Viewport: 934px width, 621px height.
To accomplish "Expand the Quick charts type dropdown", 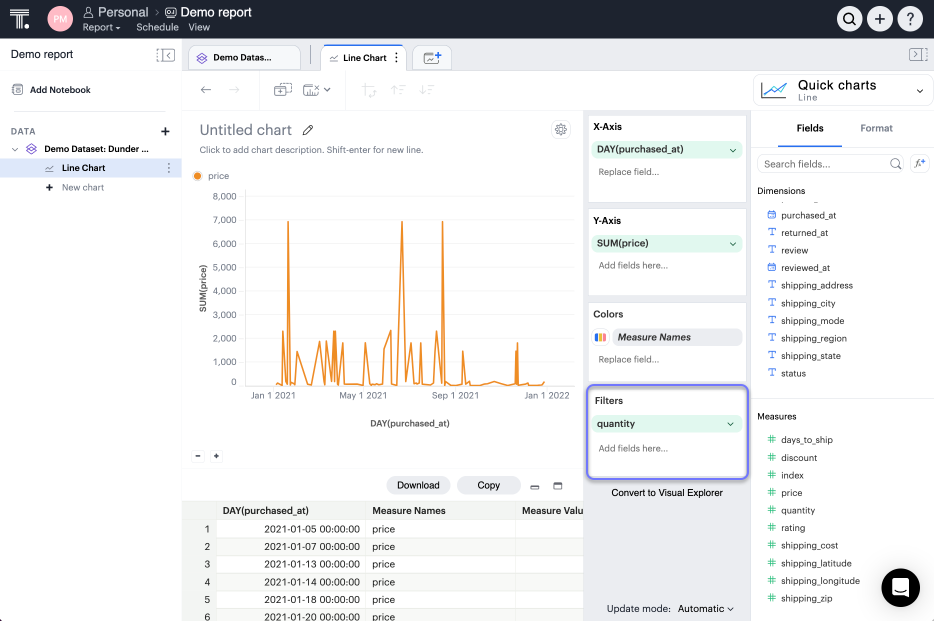I will point(919,90).
